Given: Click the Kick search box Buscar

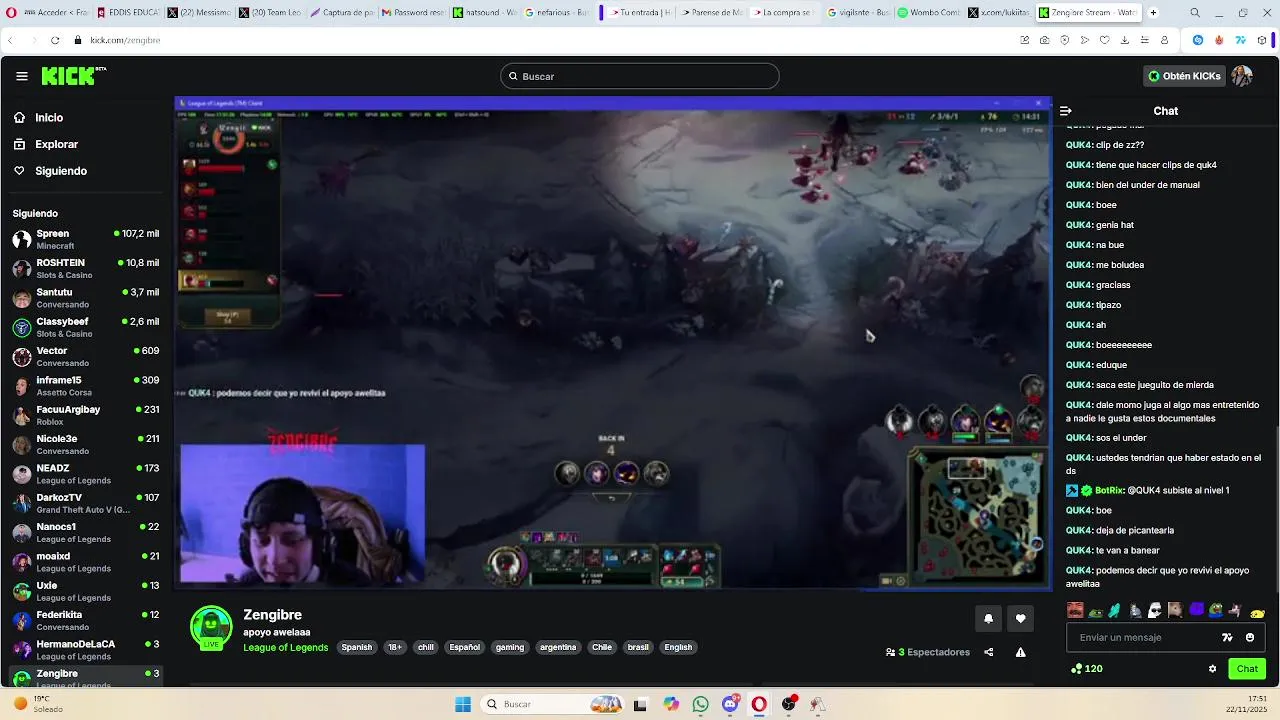Looking at the screenshot, I should 640,76.
